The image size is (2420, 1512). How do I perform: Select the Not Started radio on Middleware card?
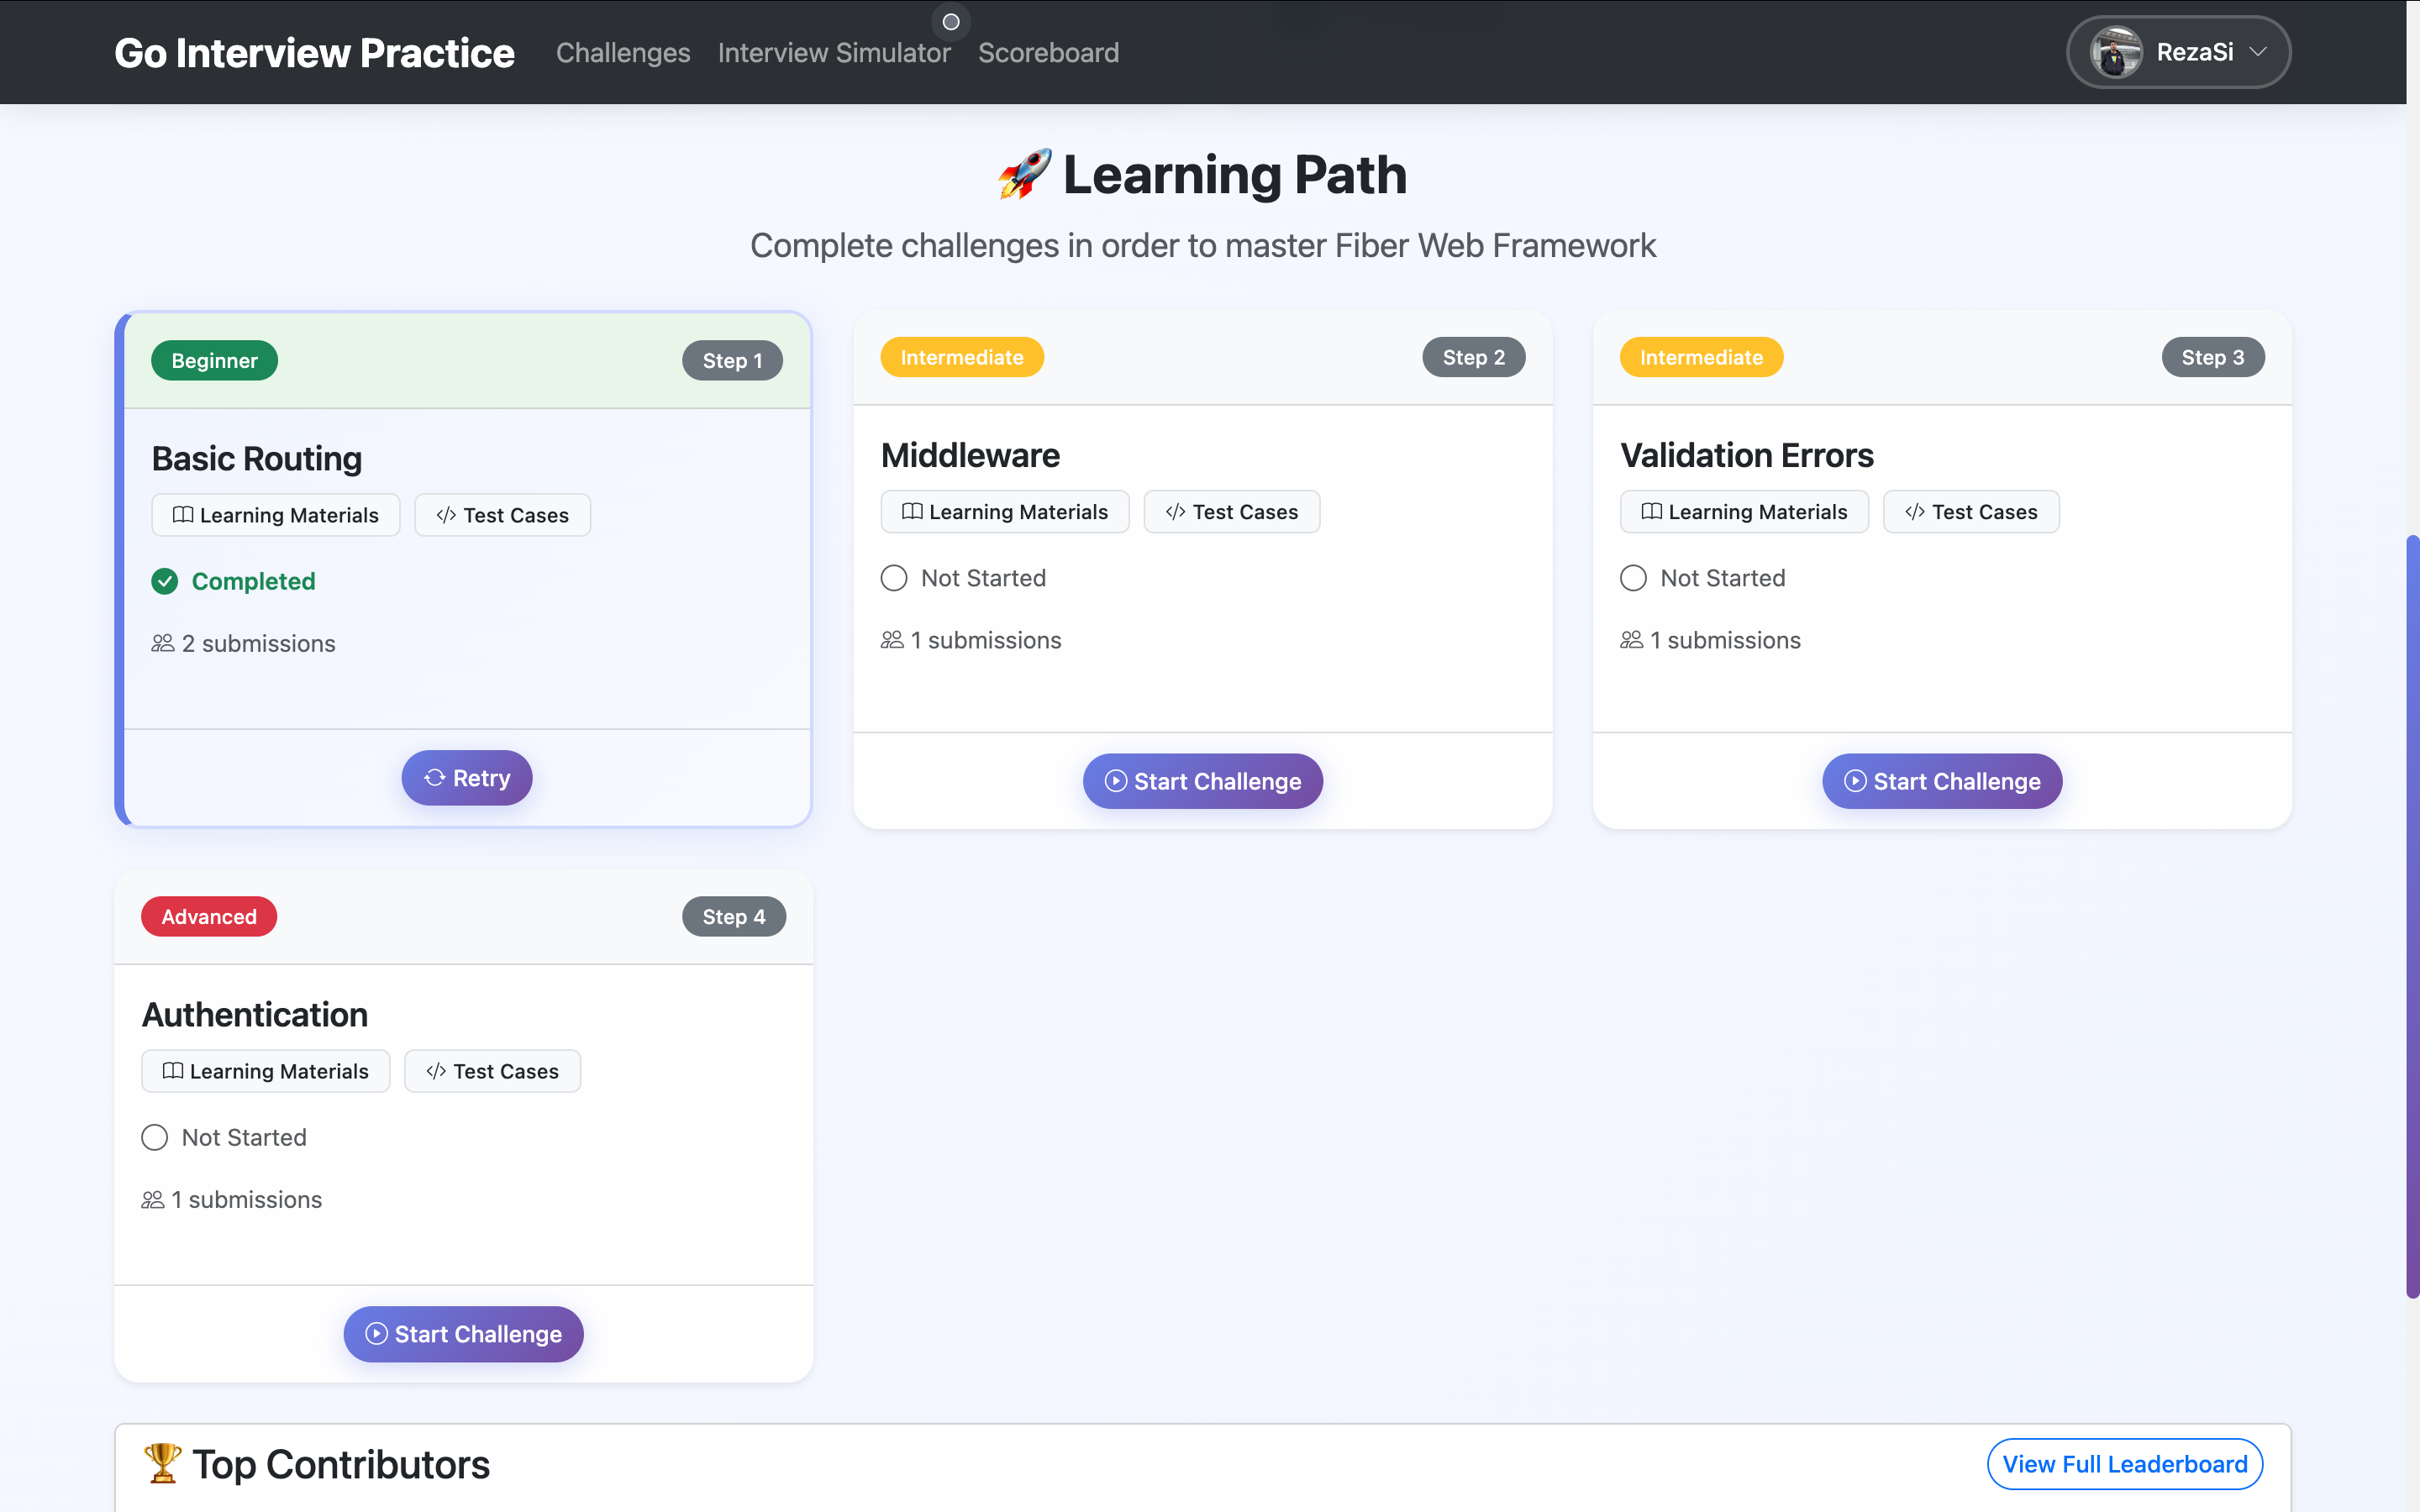tap(893, 577)
